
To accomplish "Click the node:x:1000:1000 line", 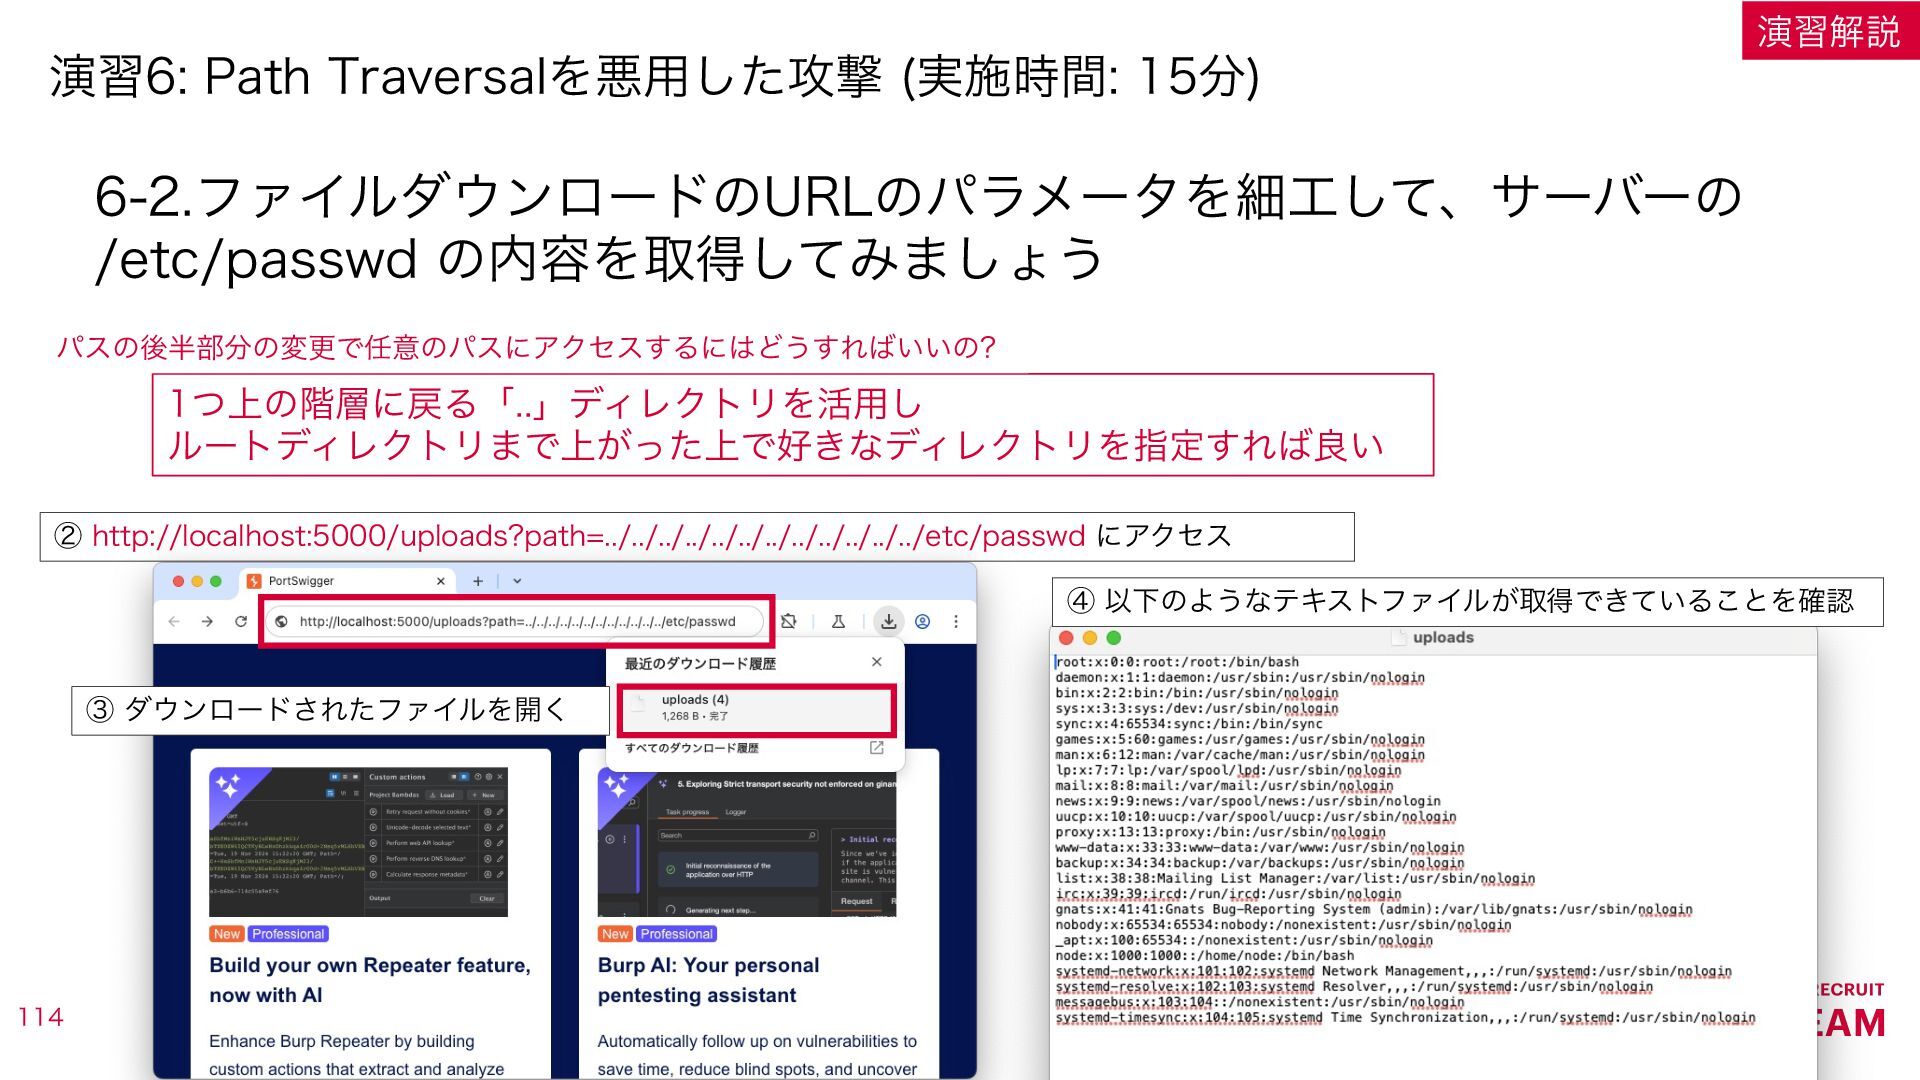I will click(1204, 956).
